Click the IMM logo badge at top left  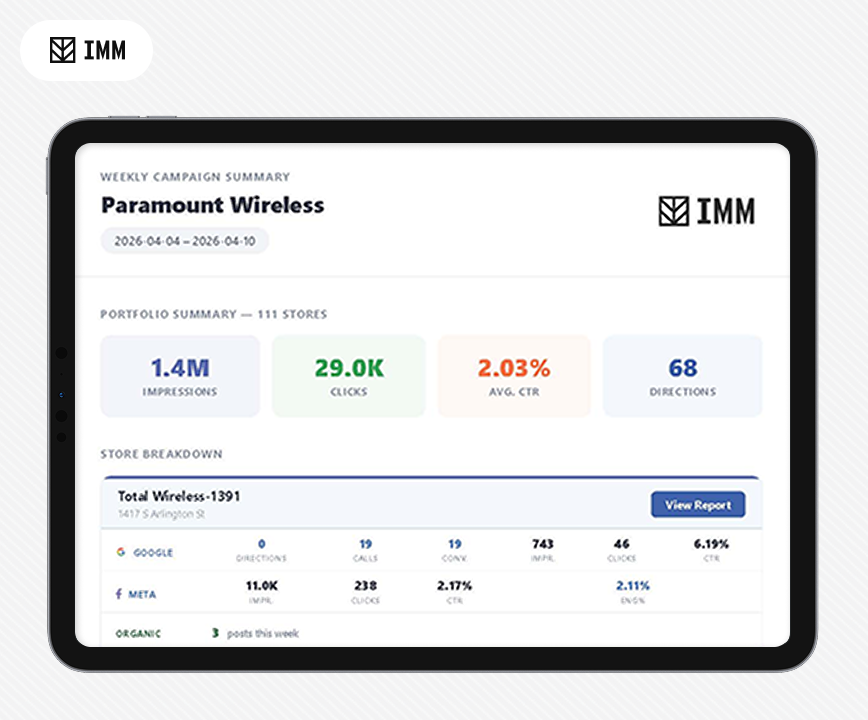(x=87, y=50)
